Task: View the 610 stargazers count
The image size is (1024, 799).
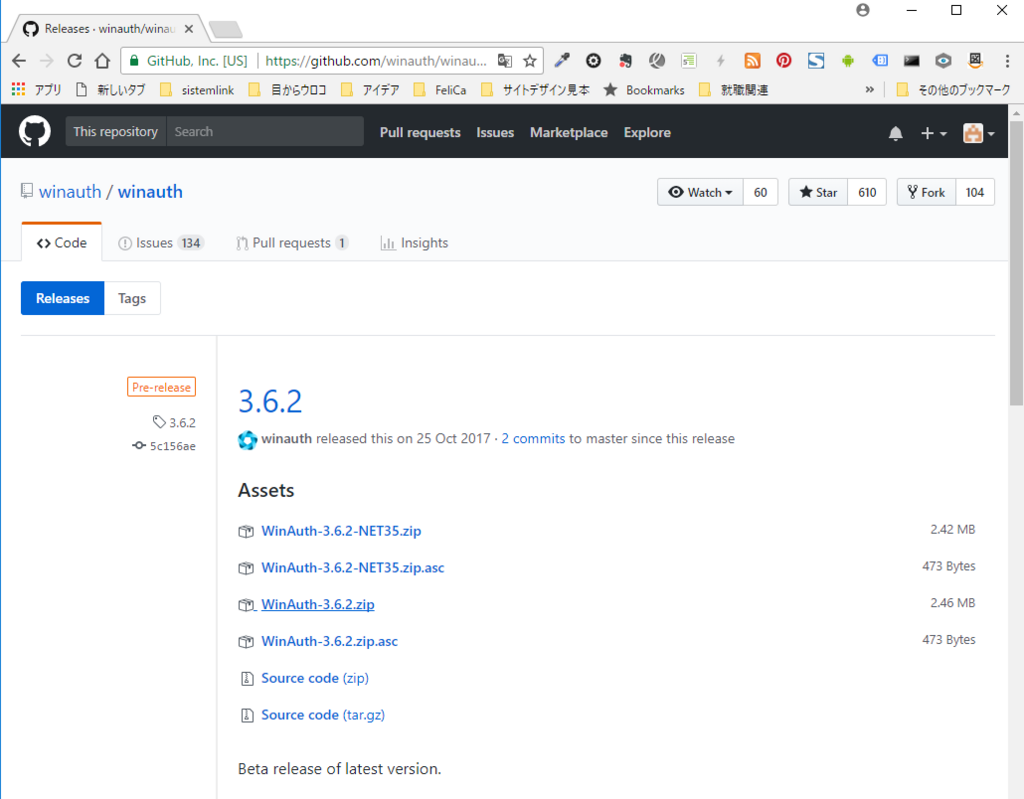Action: tap(867, 192)
